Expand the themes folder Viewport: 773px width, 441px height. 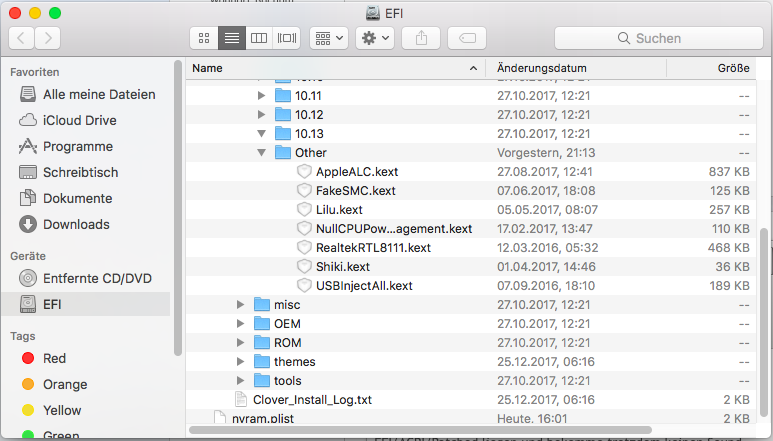(x=241, y=362)
